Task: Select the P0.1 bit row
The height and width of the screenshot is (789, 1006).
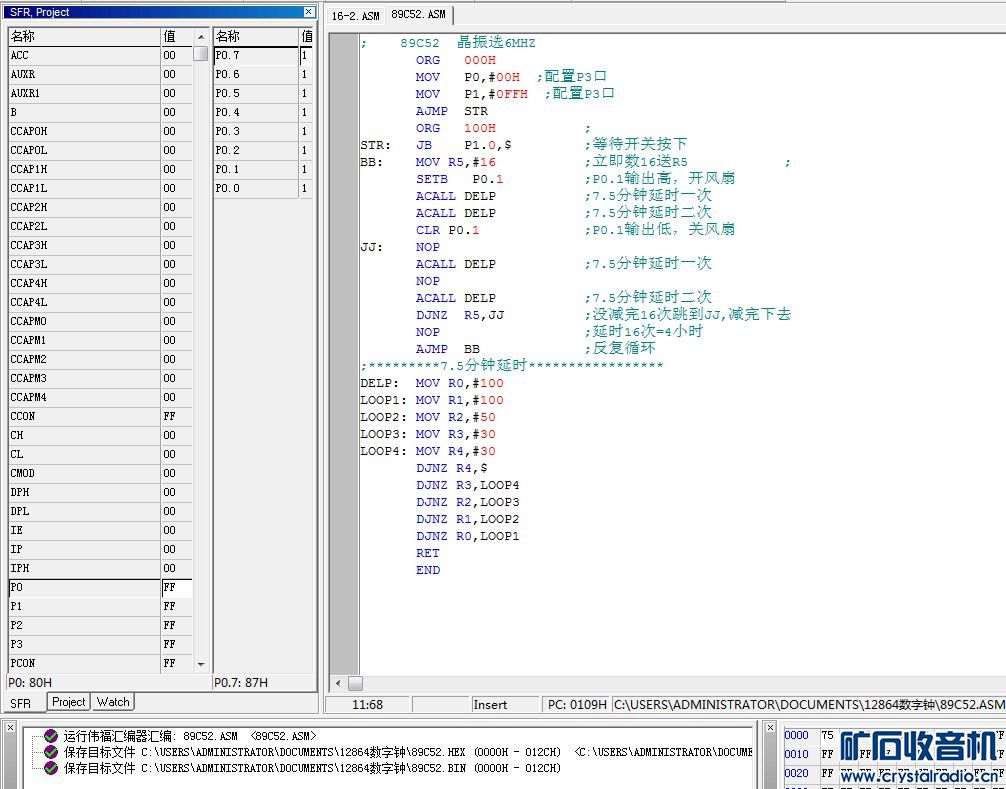Action: pos(263,169)
